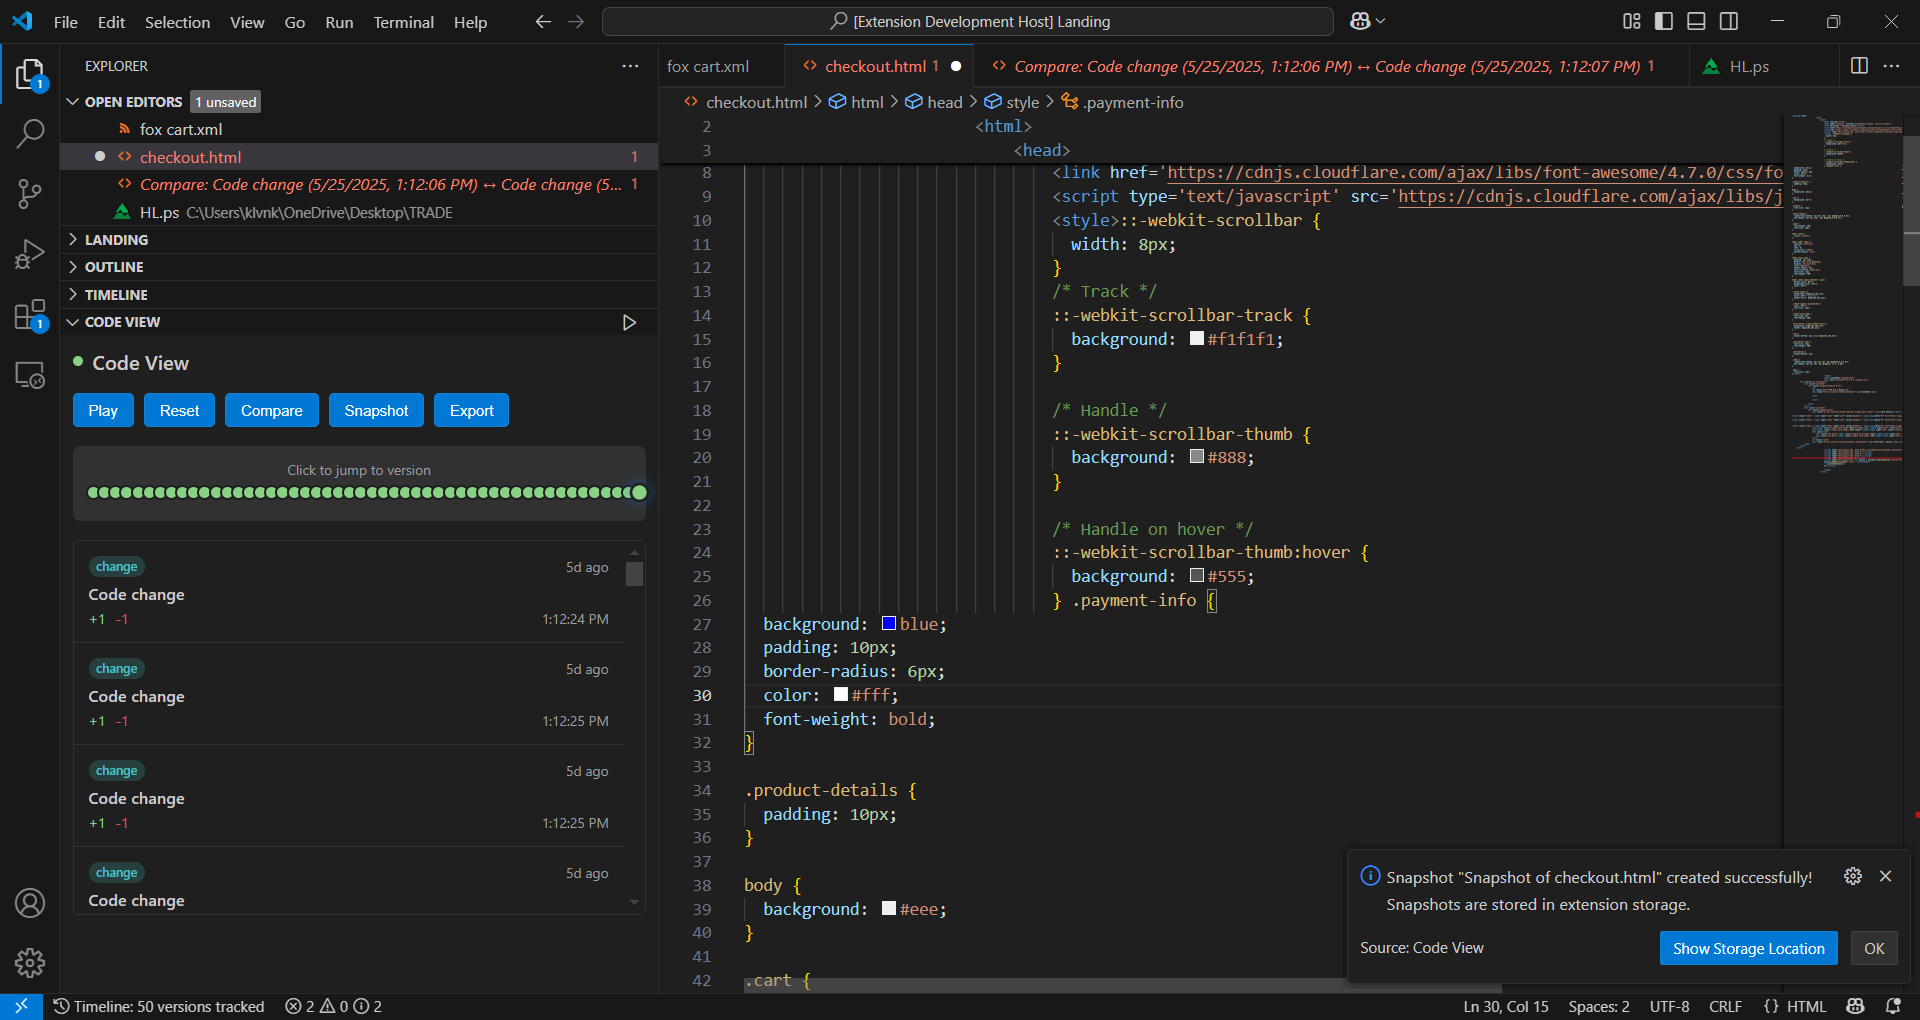
Task: Go back with the navigation arrow
Action: pos(543,21)
